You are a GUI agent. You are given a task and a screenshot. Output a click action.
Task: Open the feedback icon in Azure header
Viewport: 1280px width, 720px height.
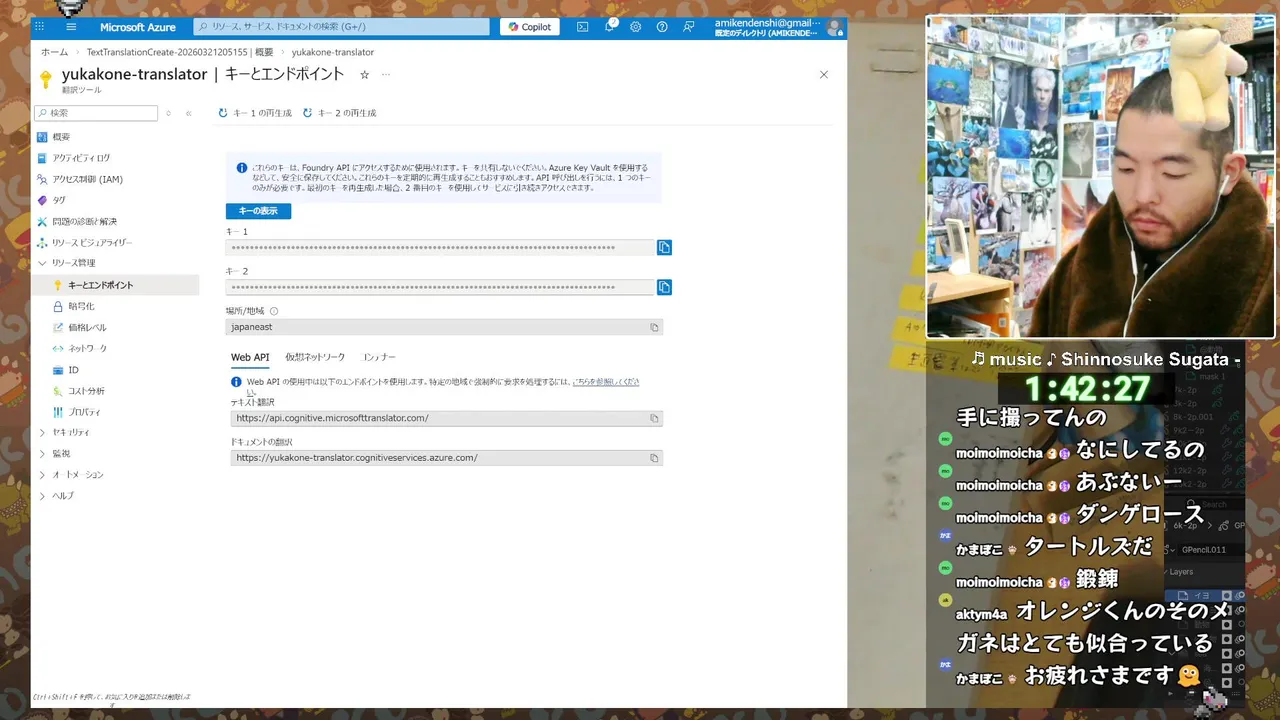[x=688, y=27]
